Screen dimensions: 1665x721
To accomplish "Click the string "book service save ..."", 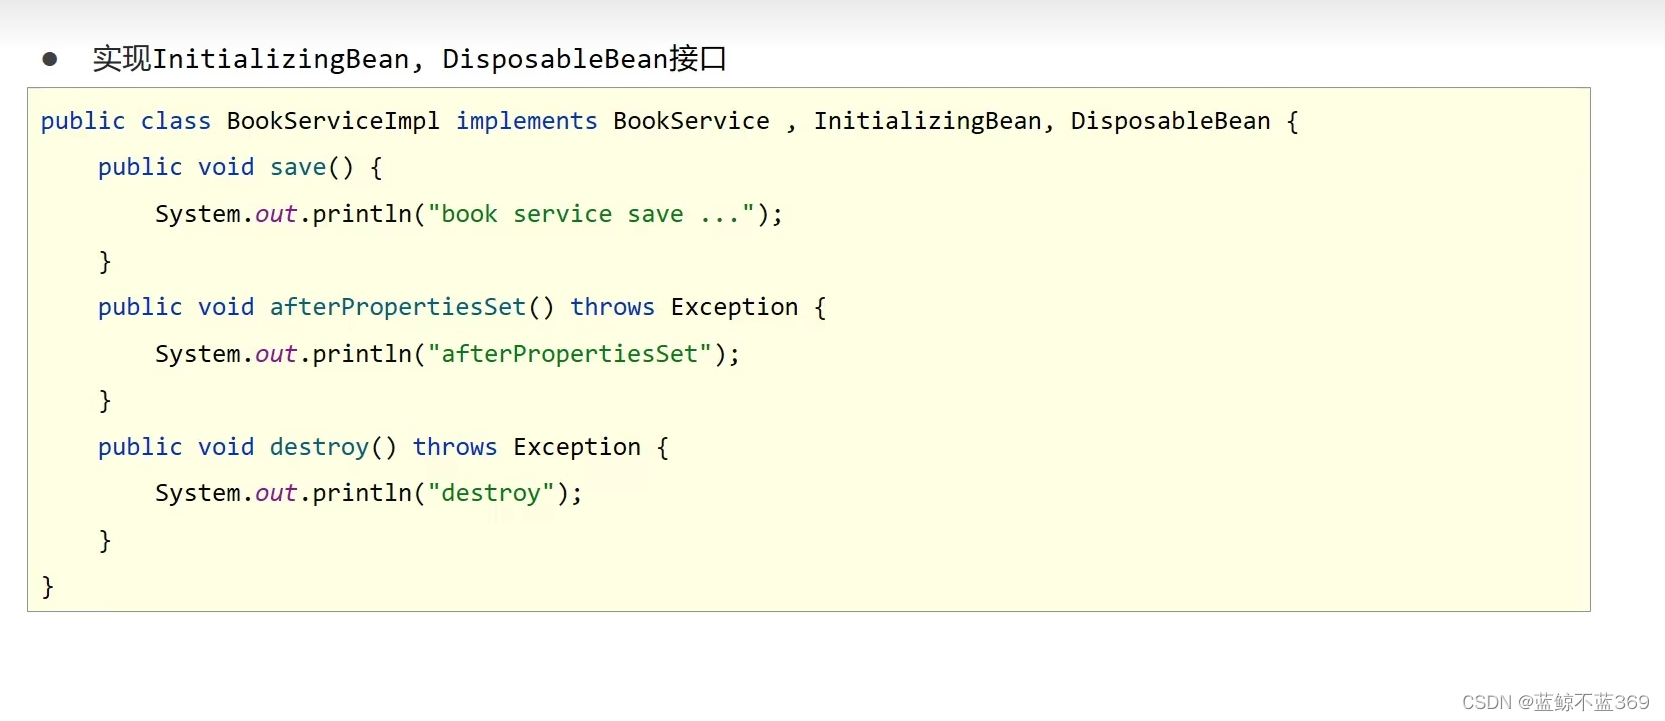I will pyautogui.click(x=591, y=214).
